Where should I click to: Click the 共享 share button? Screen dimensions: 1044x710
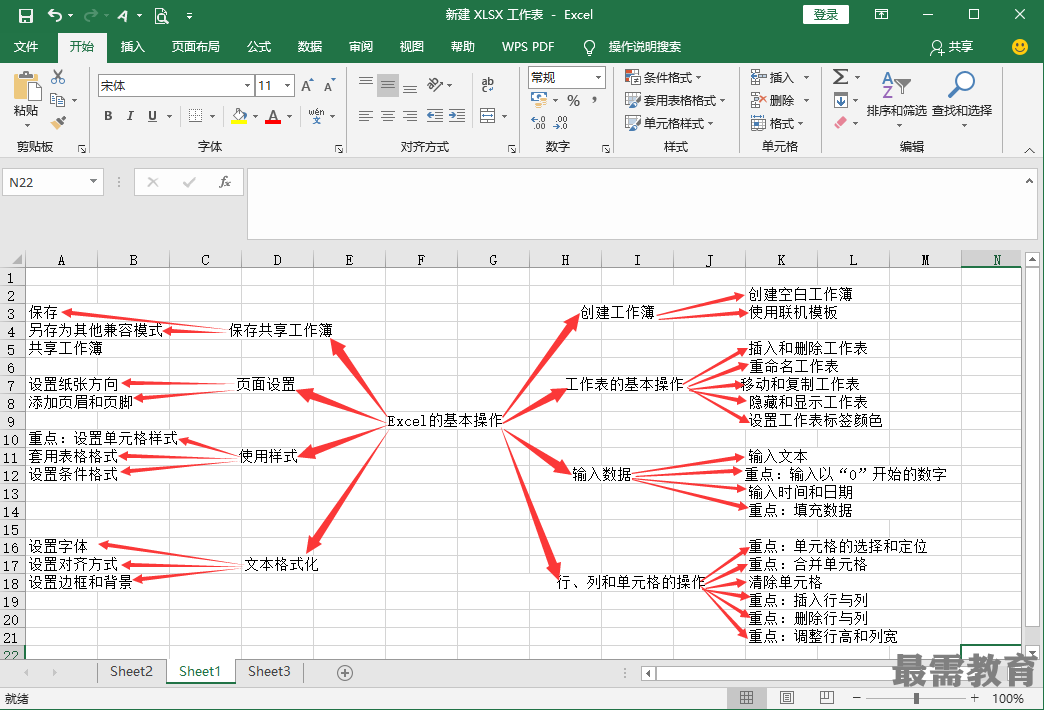tap(952, 47)
